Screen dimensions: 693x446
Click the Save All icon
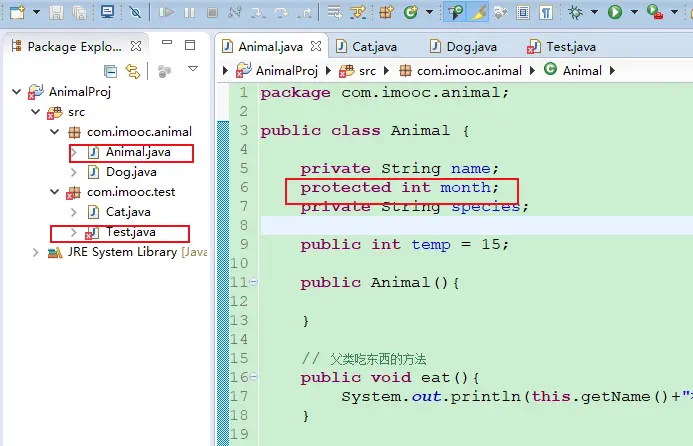[78, 12]
